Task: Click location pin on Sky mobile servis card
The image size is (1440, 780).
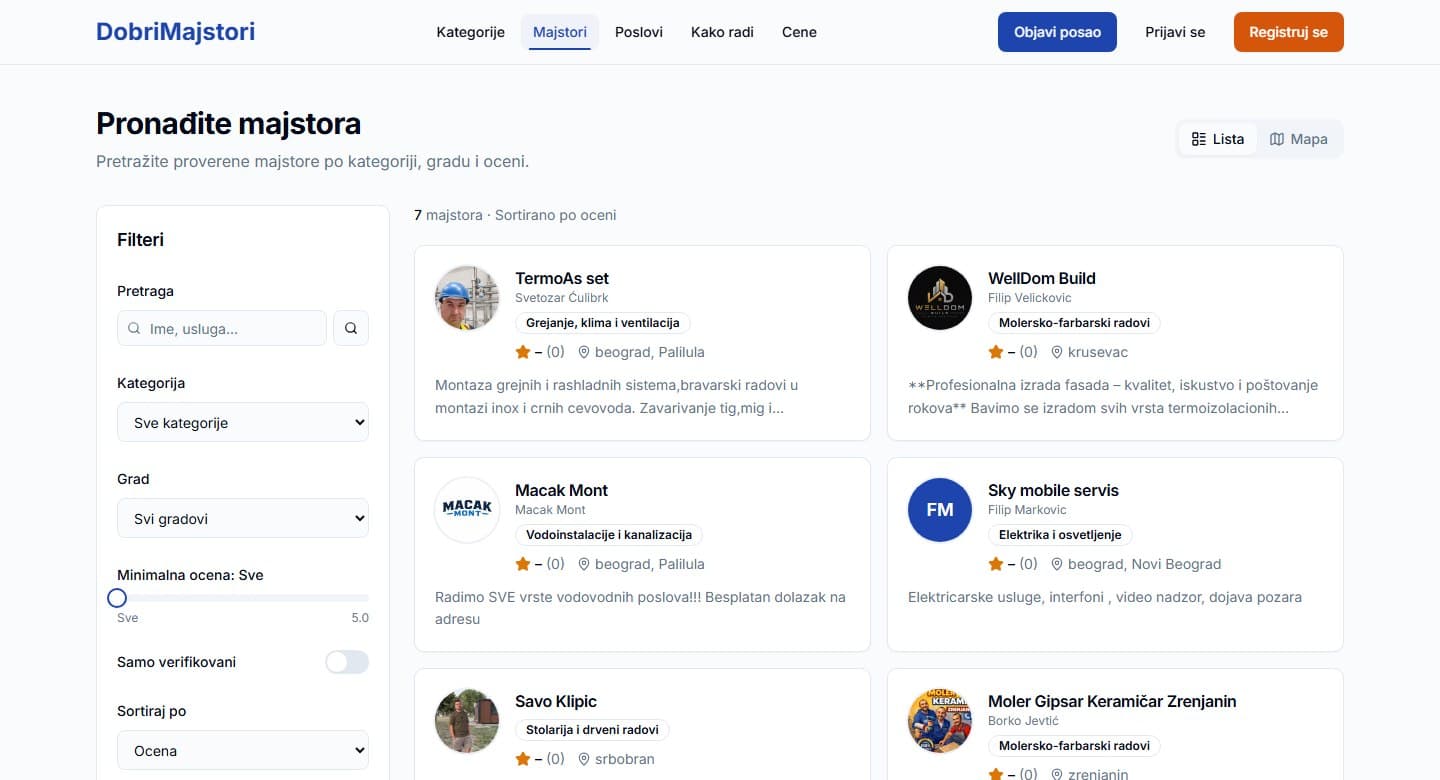Action: coord(1057,564)
